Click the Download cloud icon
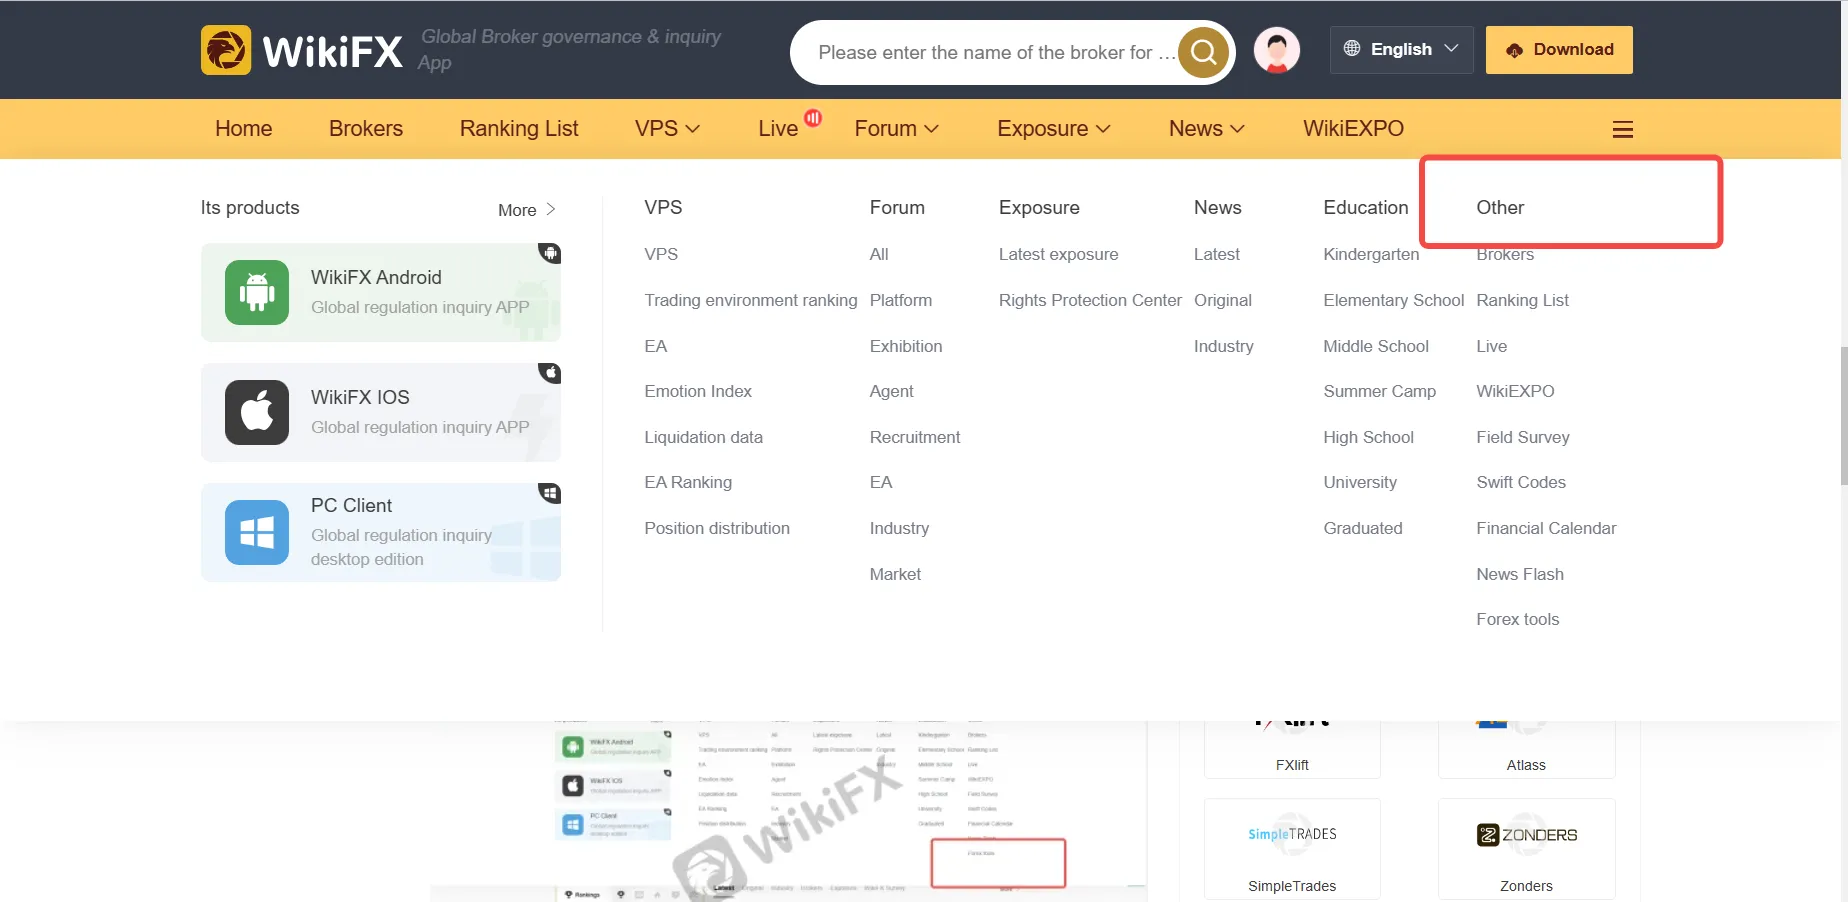The height and width of the screenshot is (902, 1848). [1515, 50]
